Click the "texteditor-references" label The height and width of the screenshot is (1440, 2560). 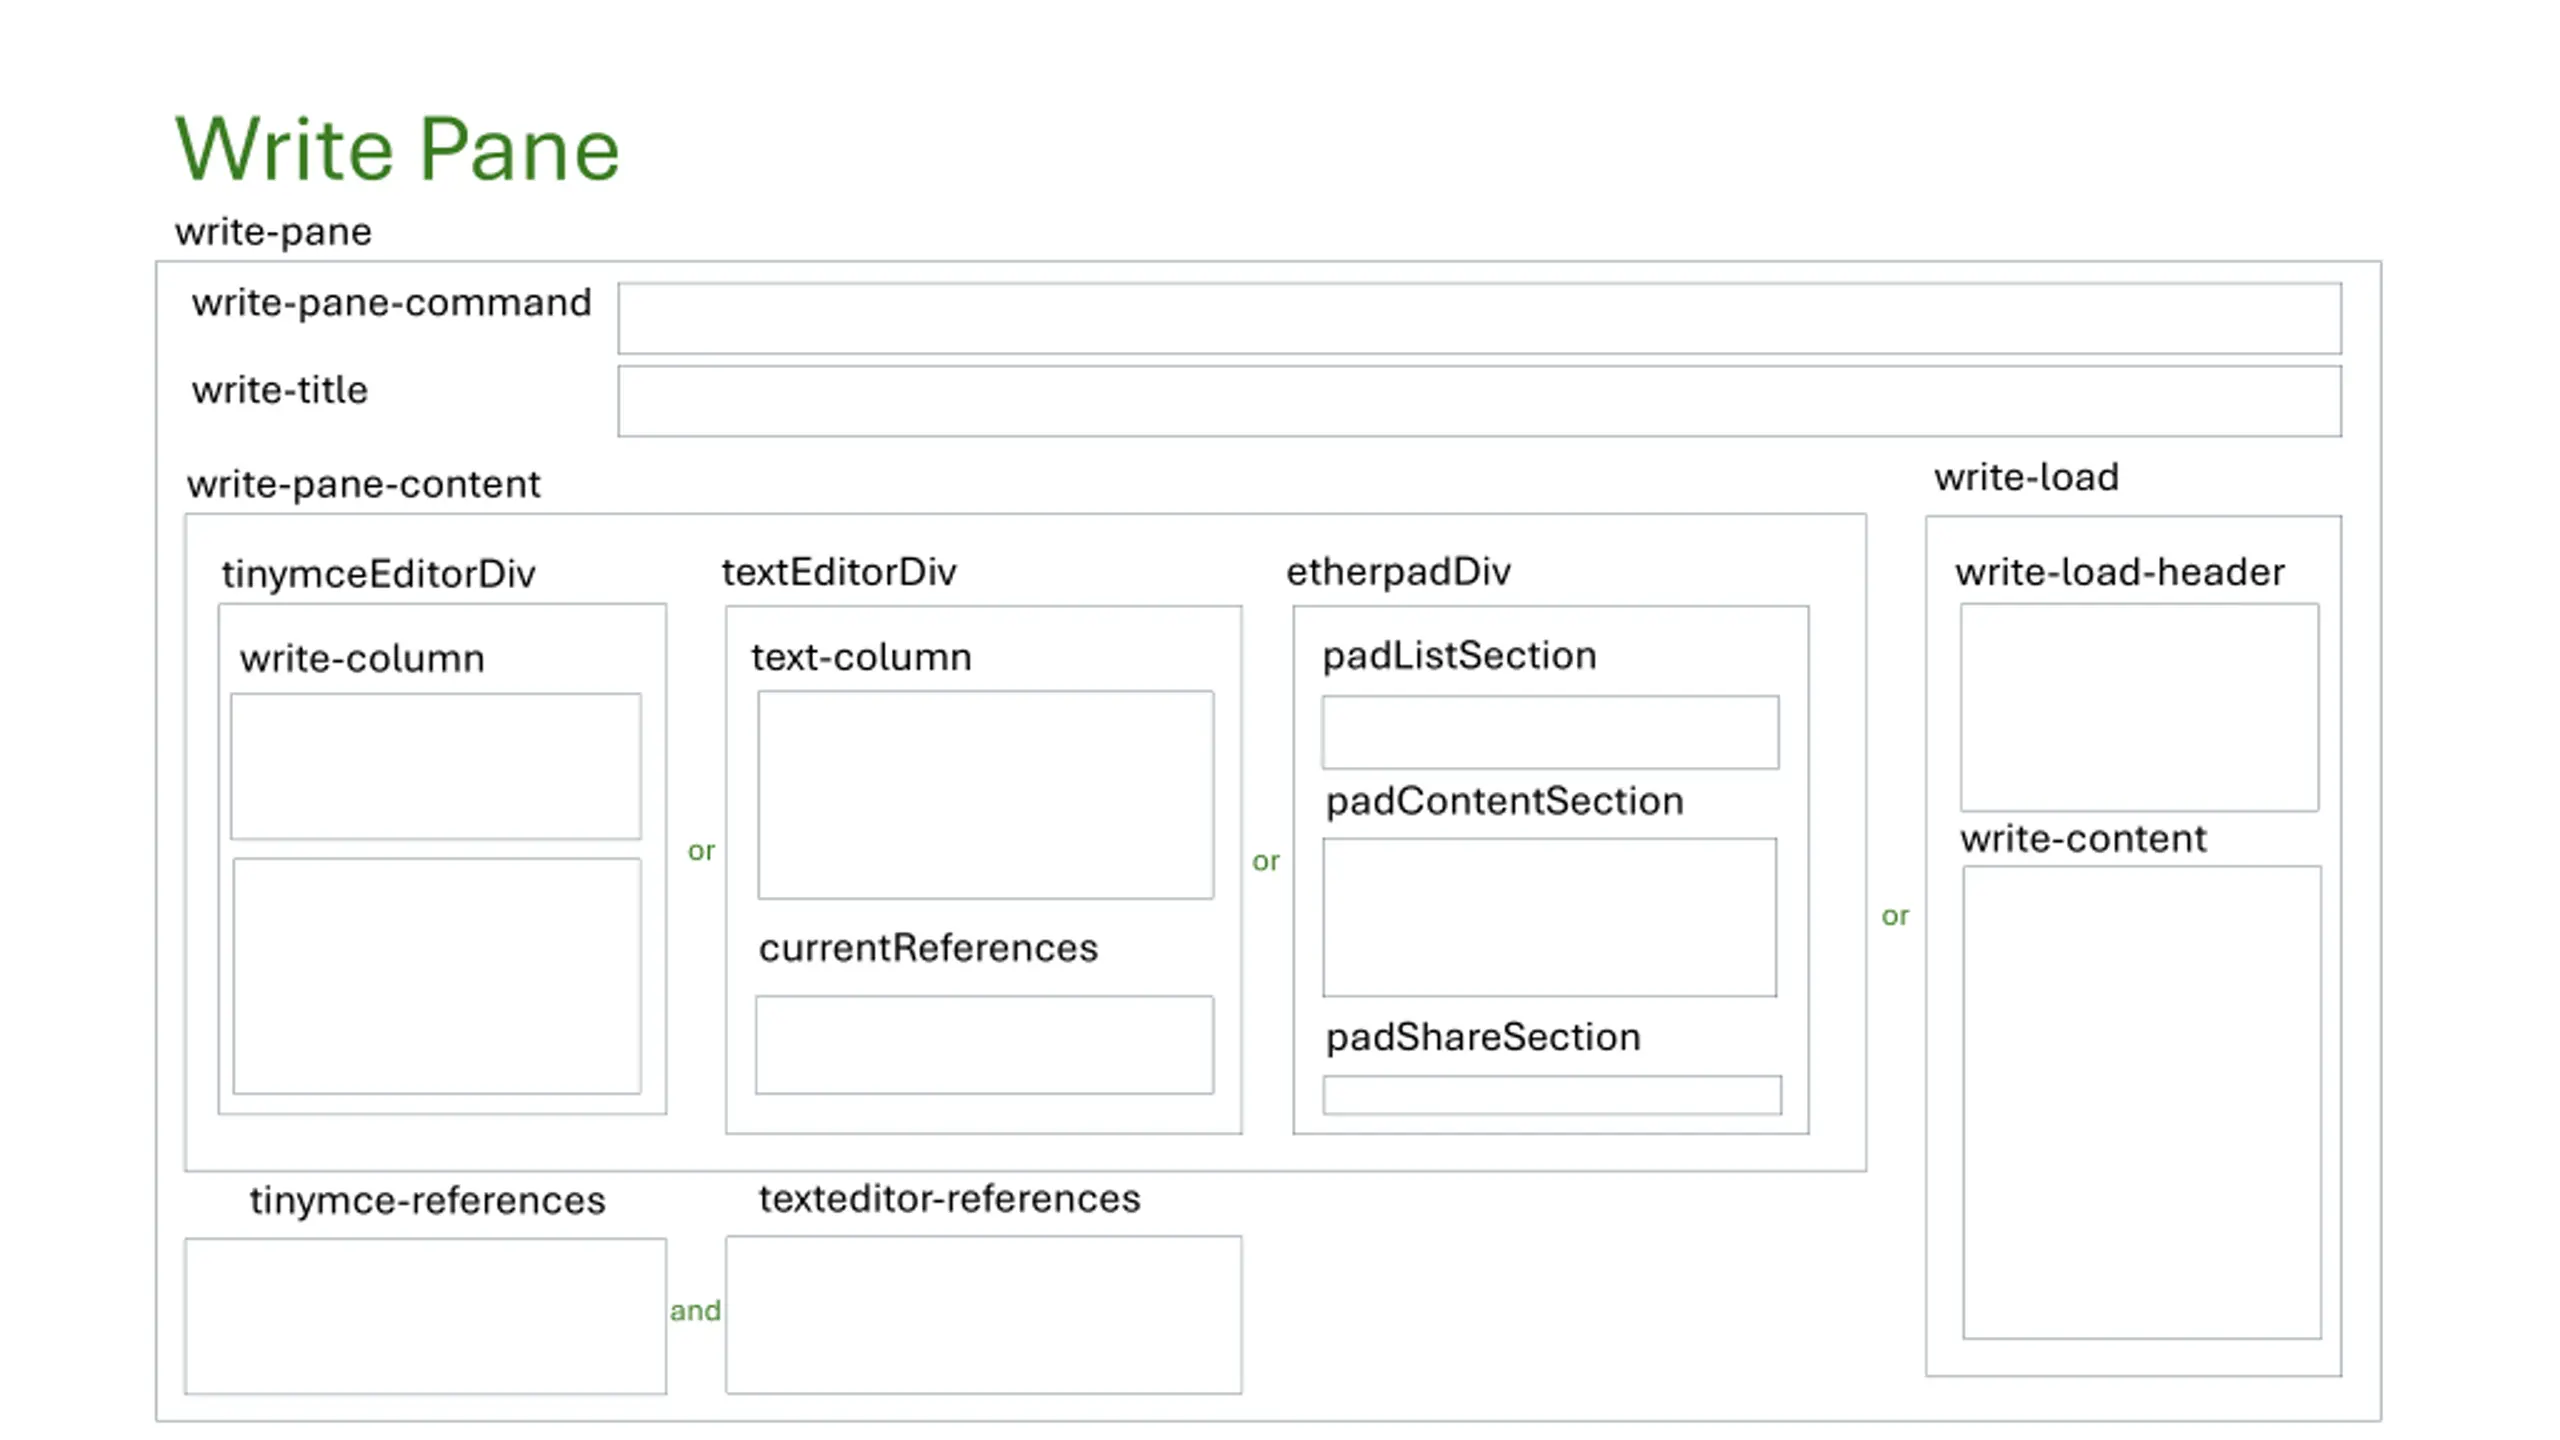[949, 1199]
